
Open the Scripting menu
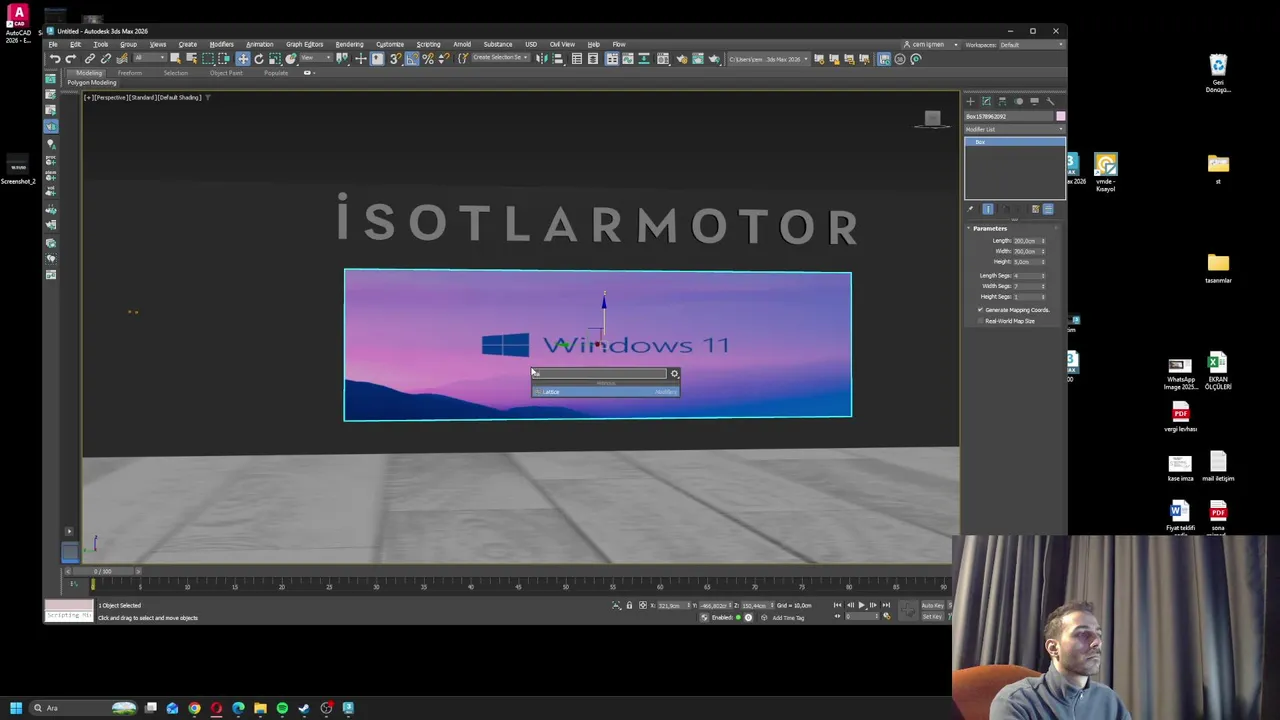428,44
